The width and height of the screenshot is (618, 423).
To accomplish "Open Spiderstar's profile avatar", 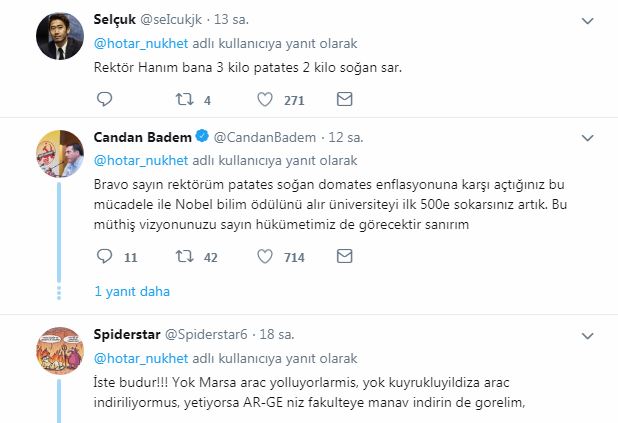I will 59,350.
